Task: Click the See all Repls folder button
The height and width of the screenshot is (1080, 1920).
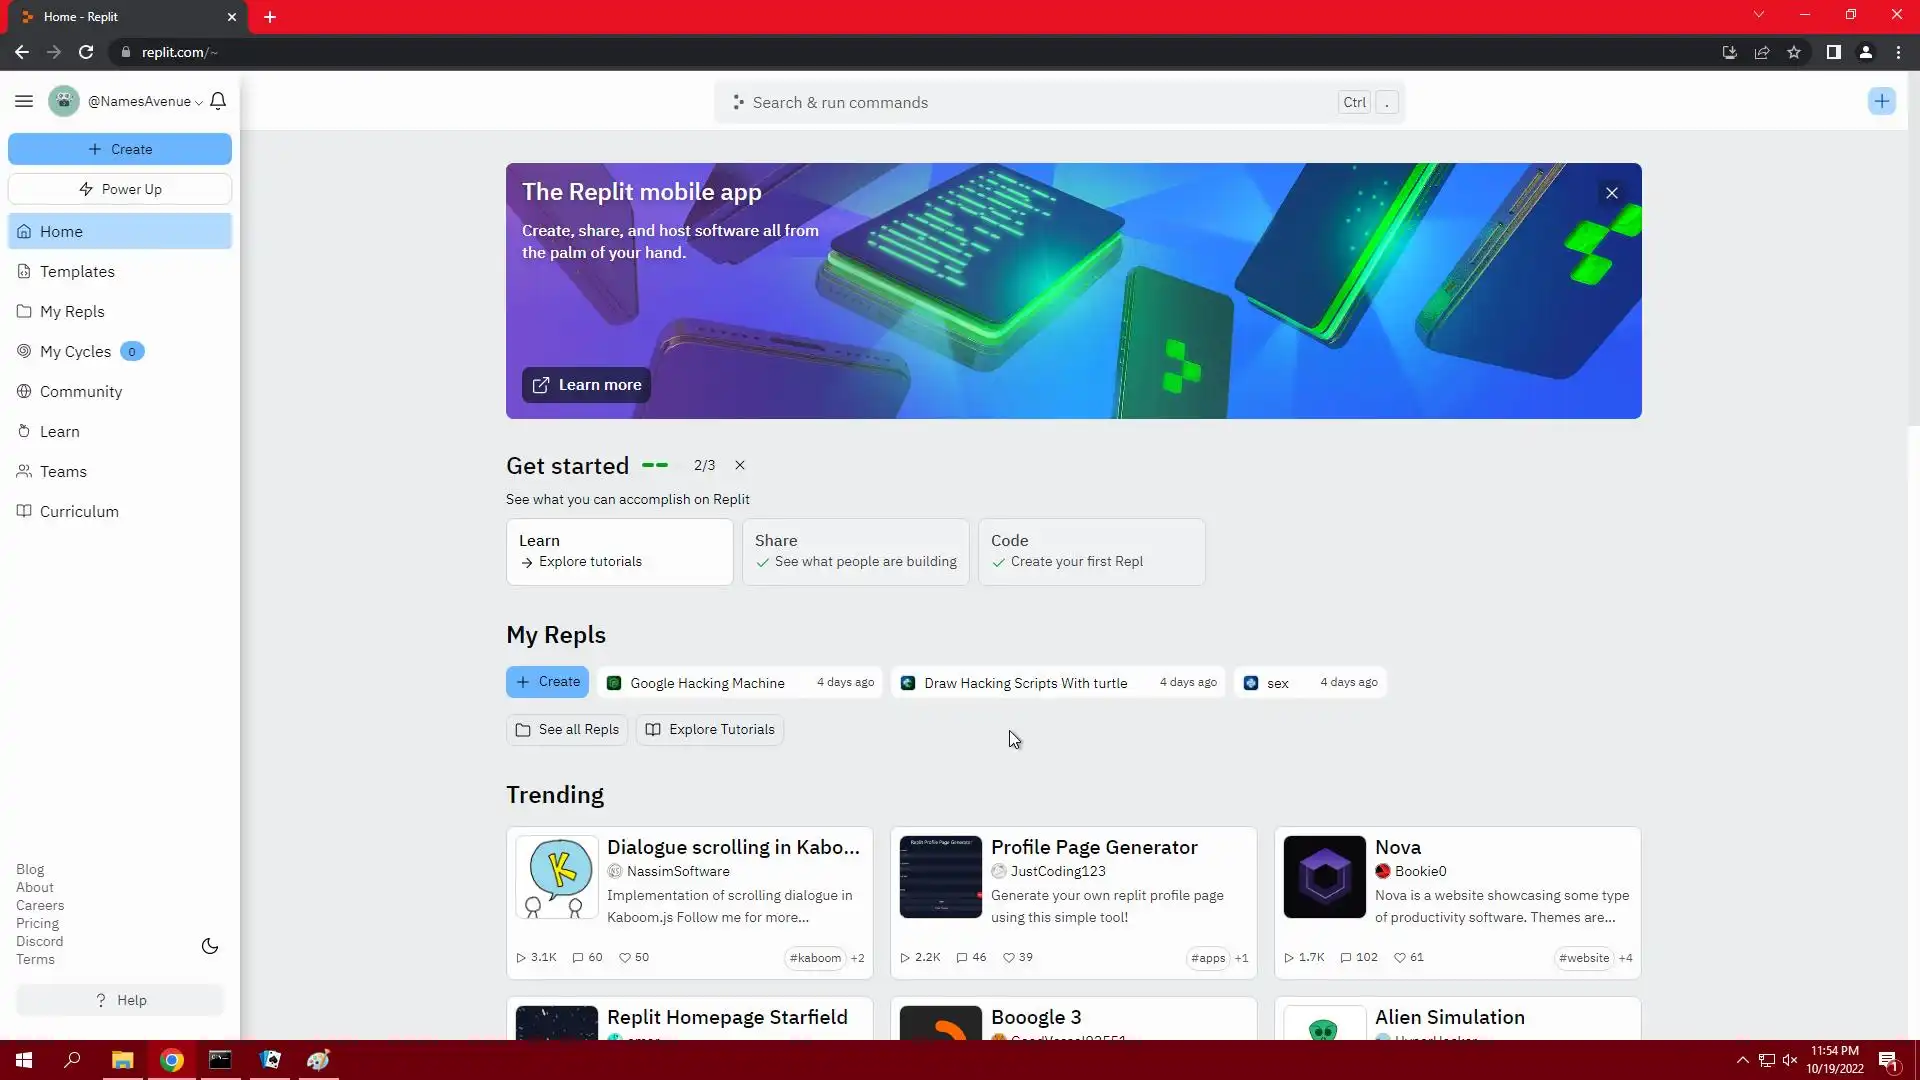Action: 567,729
